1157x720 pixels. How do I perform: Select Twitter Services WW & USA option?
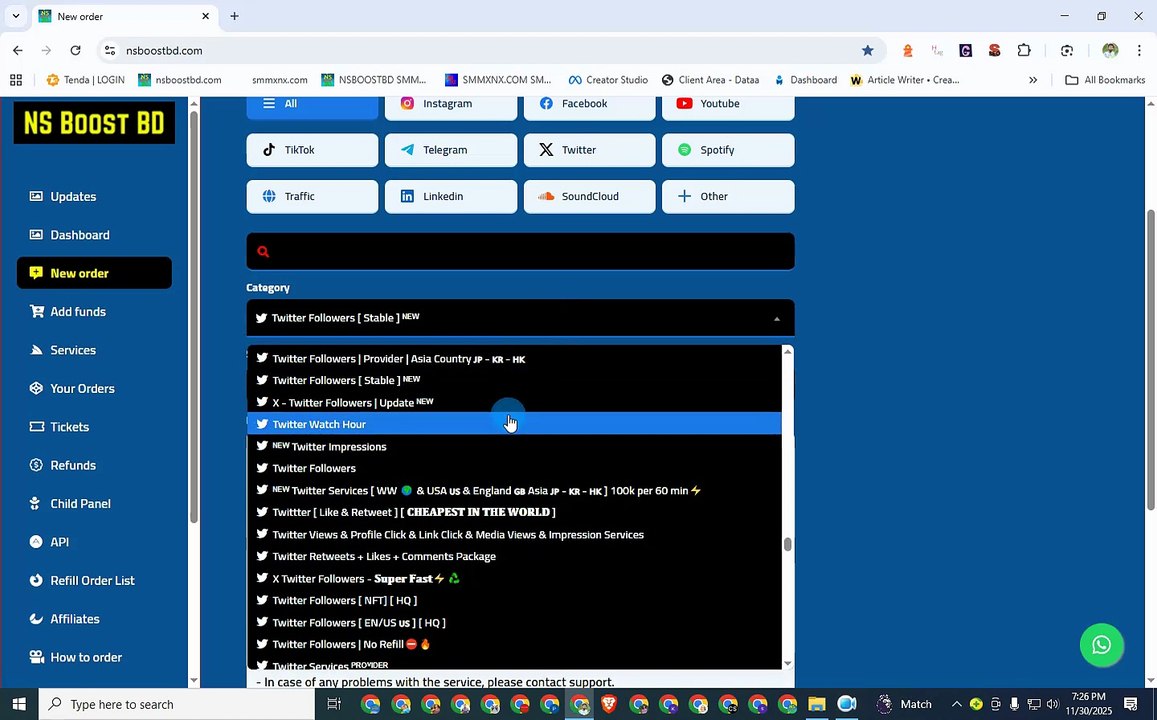(x=514, y=490)
